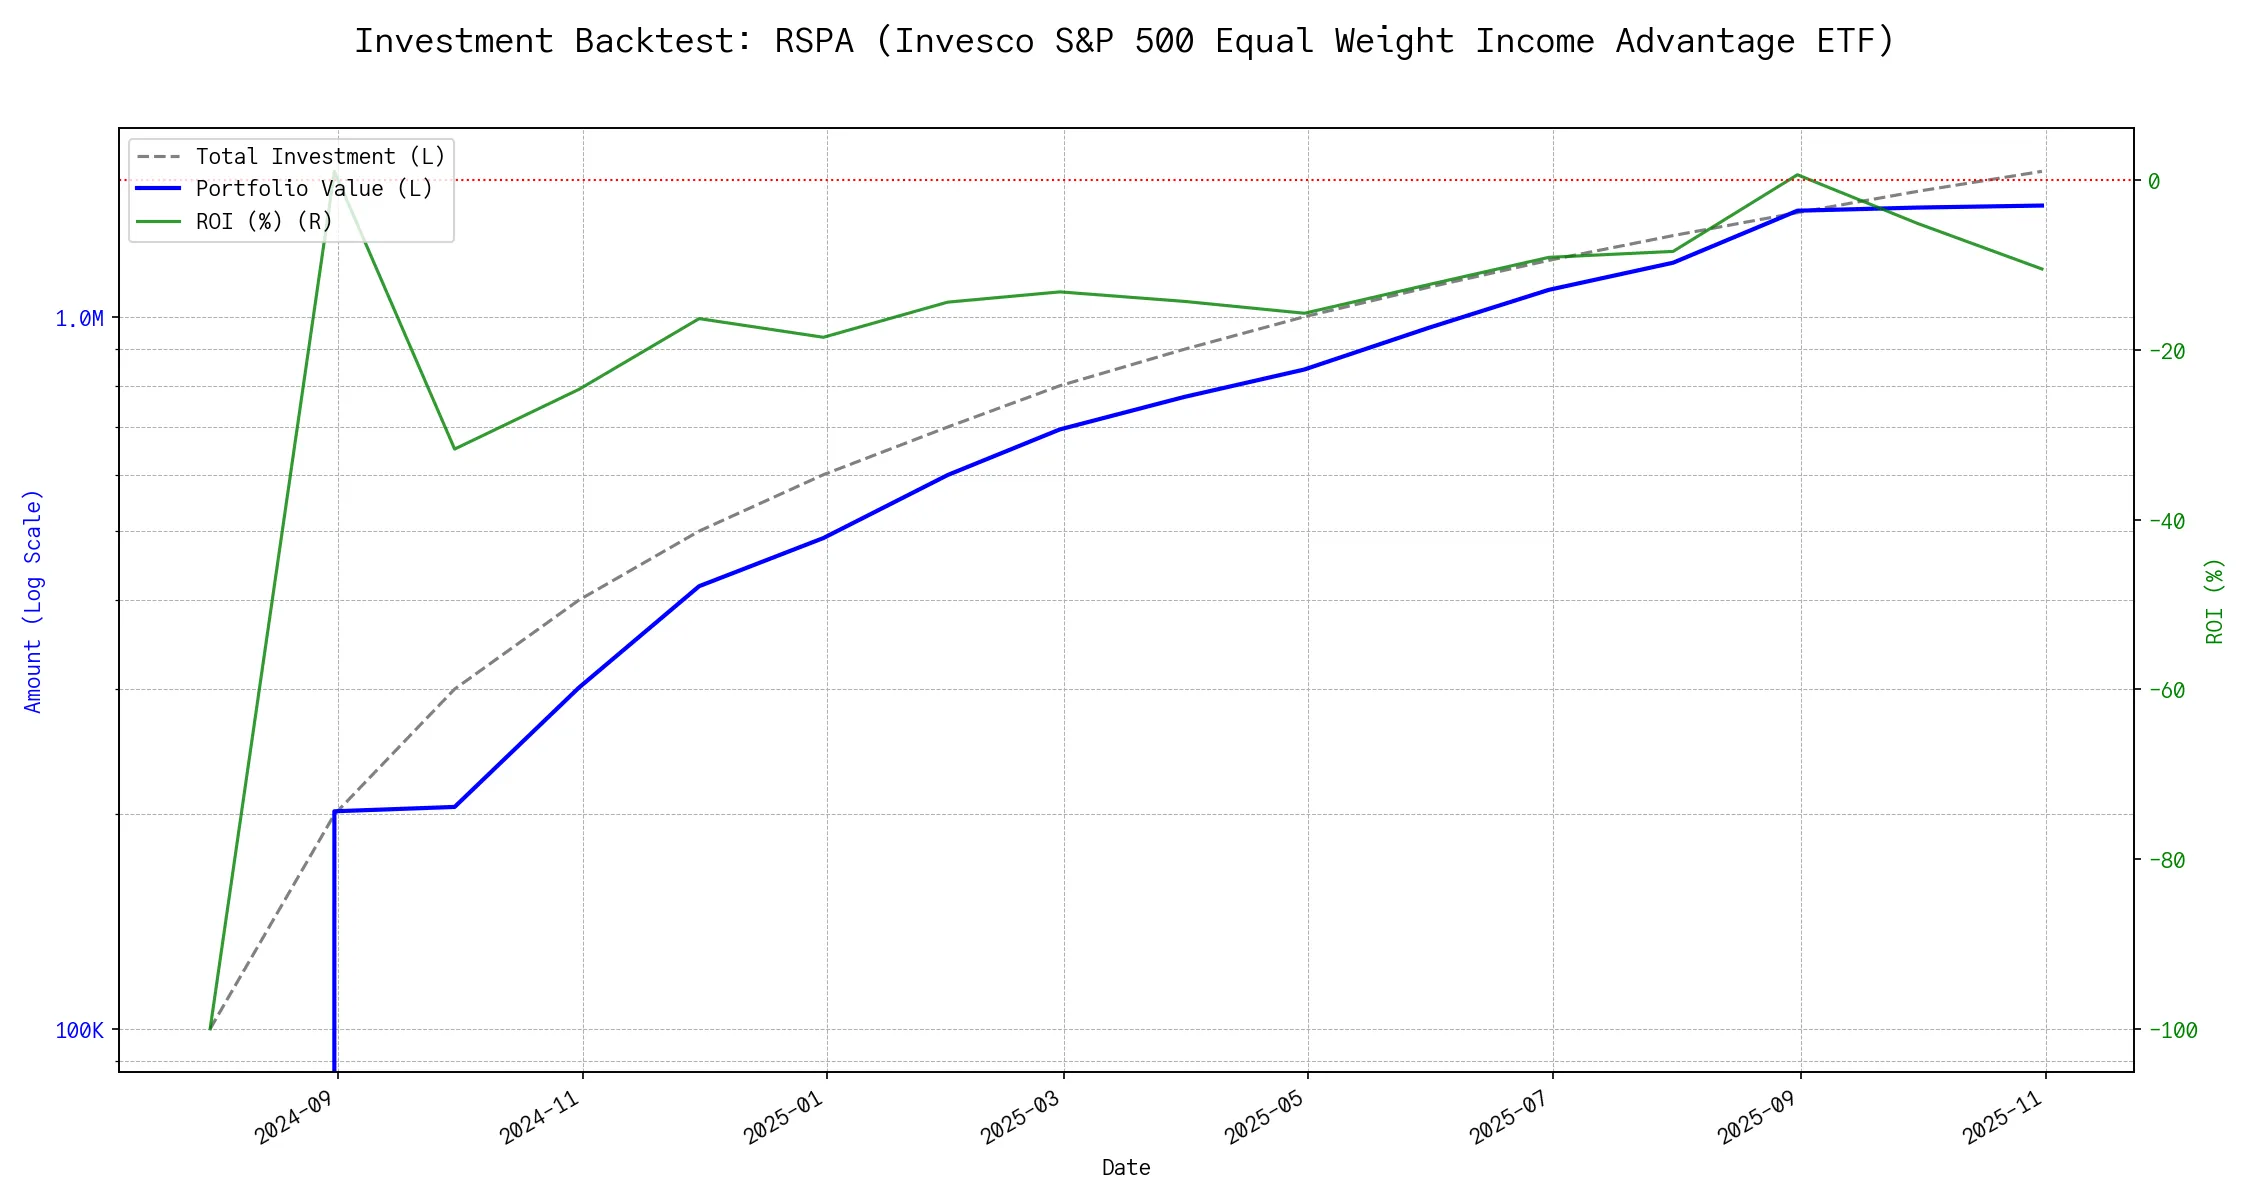
Task: Click the 100K left axis tick label
Action: (79, 1030)
